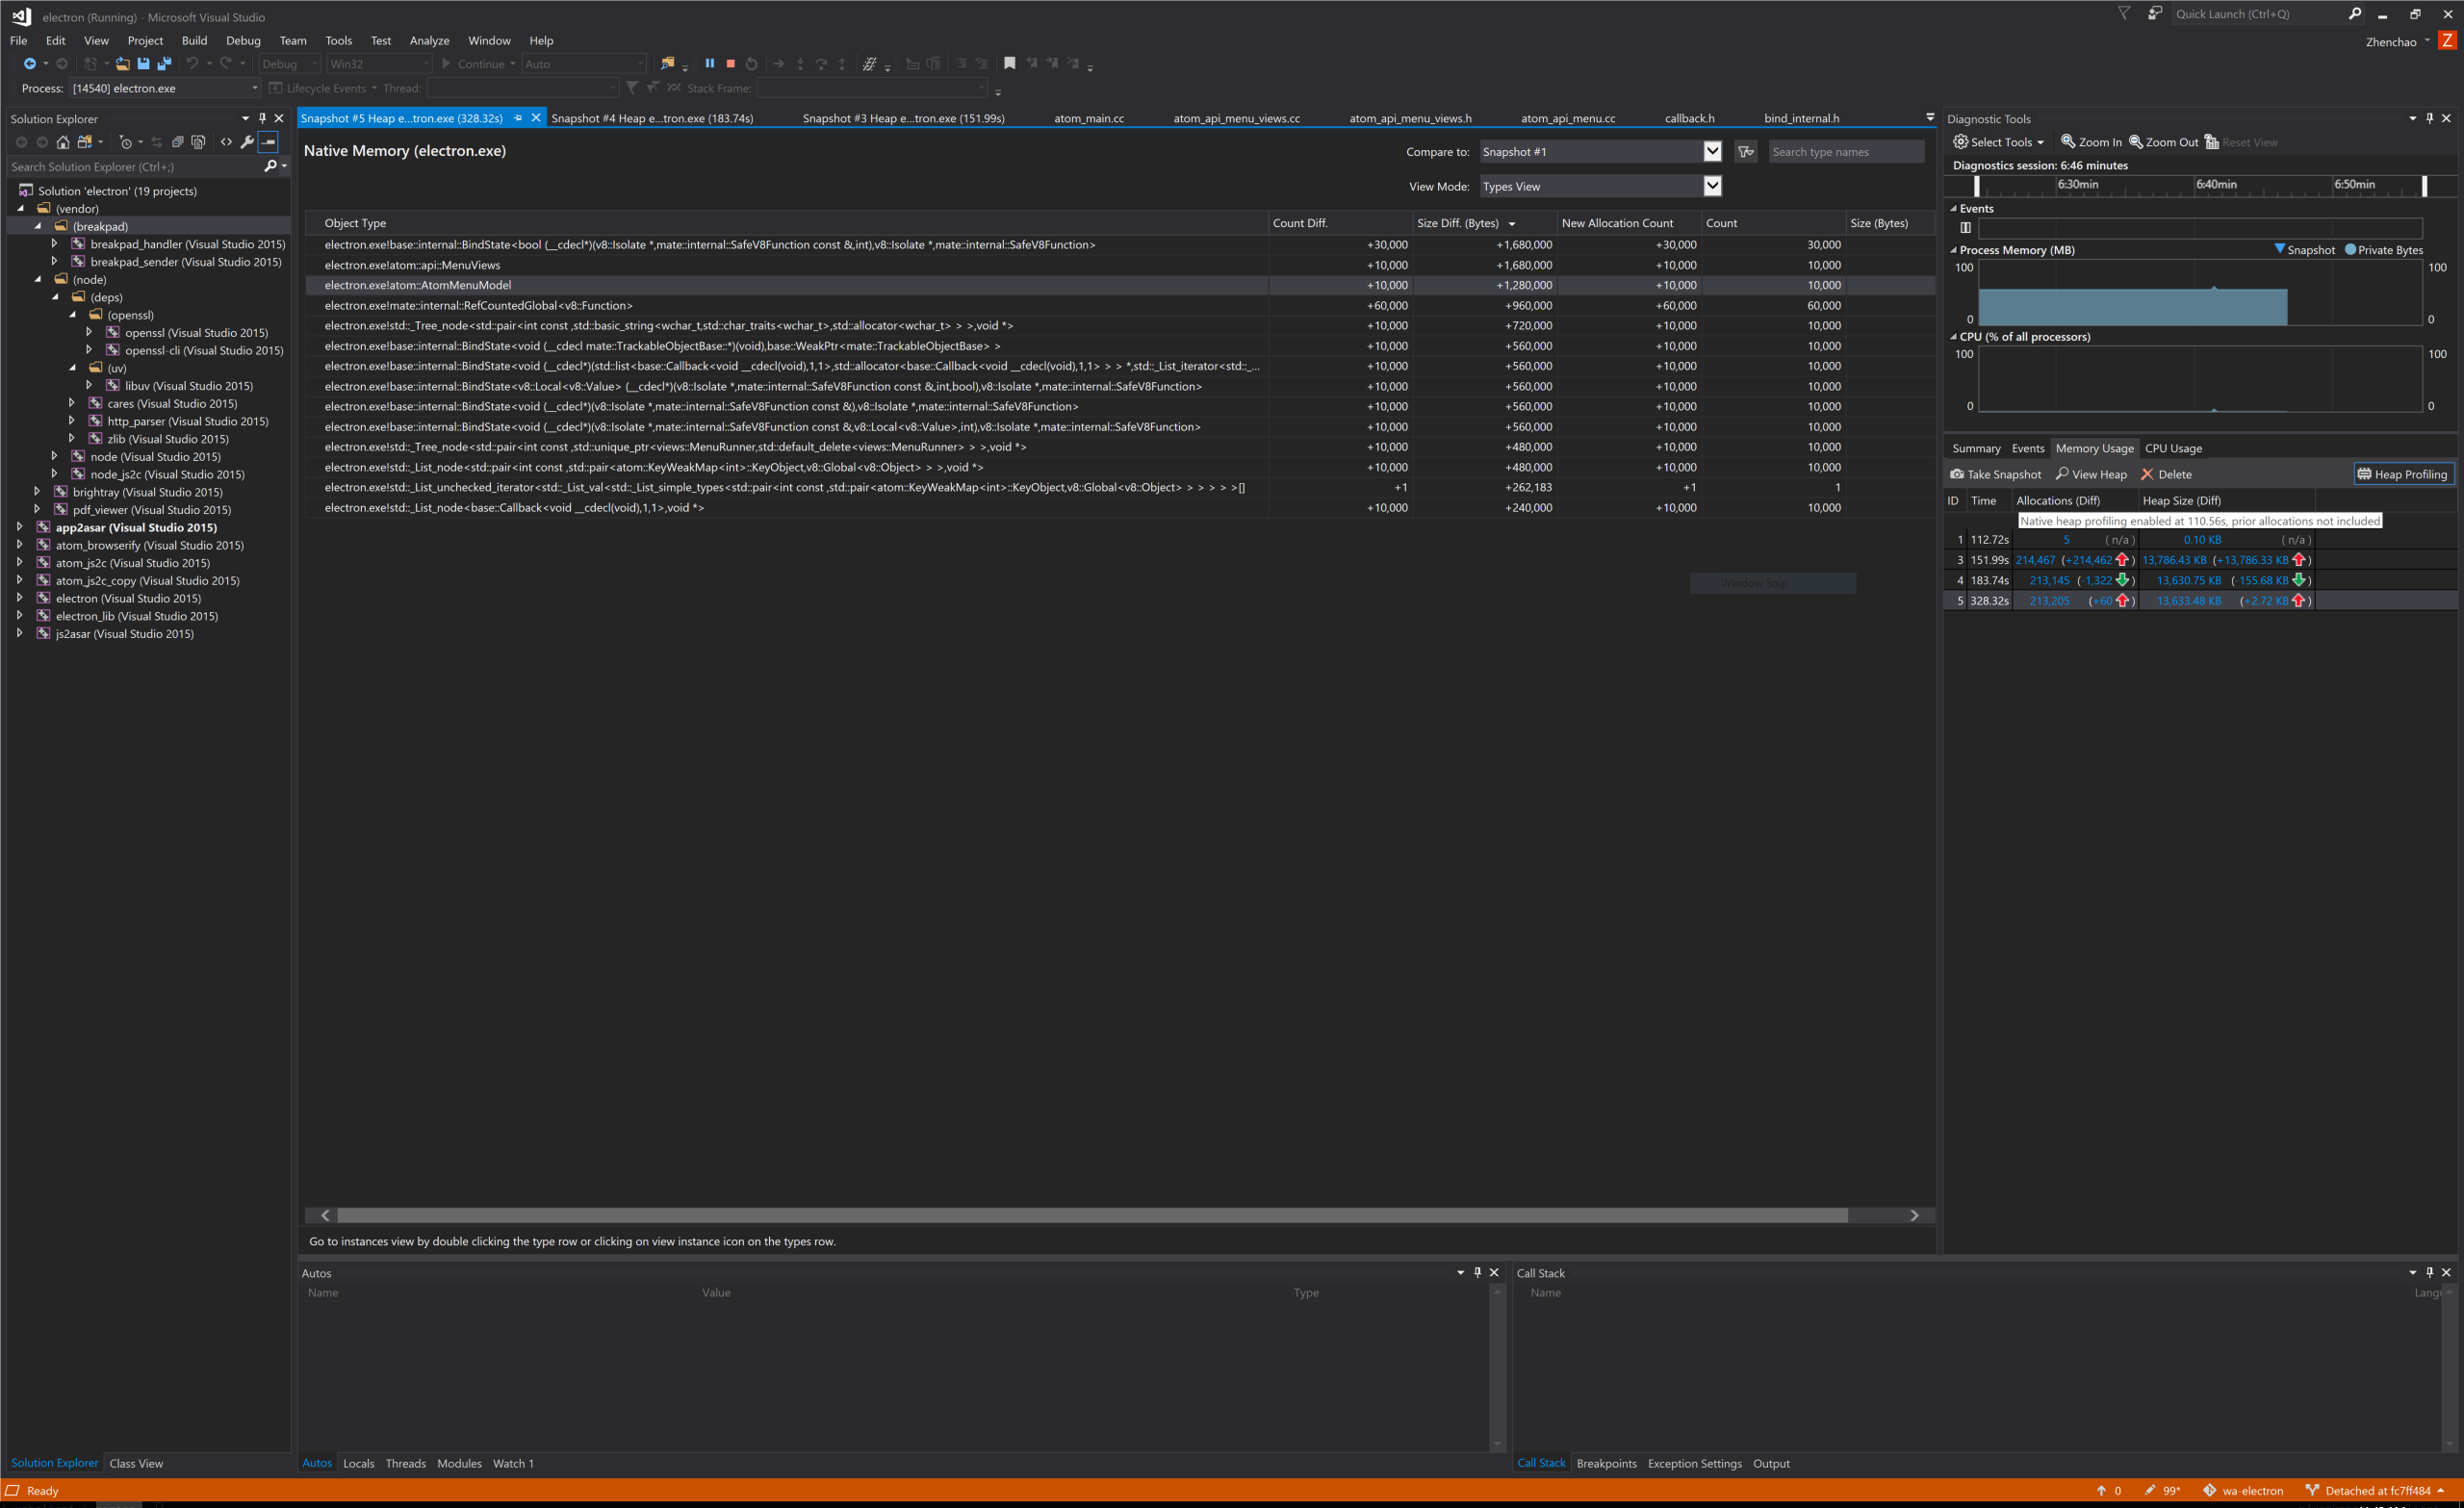The height and width of the screenshot is (1508, 2464).
Task: Click View Heap magnifier button
Action: pos(2091,474)
